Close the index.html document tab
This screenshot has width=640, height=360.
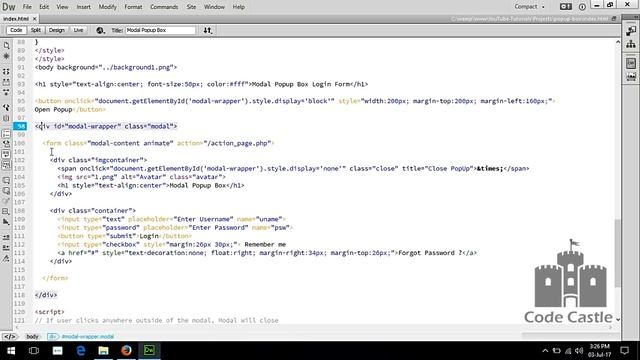pos(35,19)
